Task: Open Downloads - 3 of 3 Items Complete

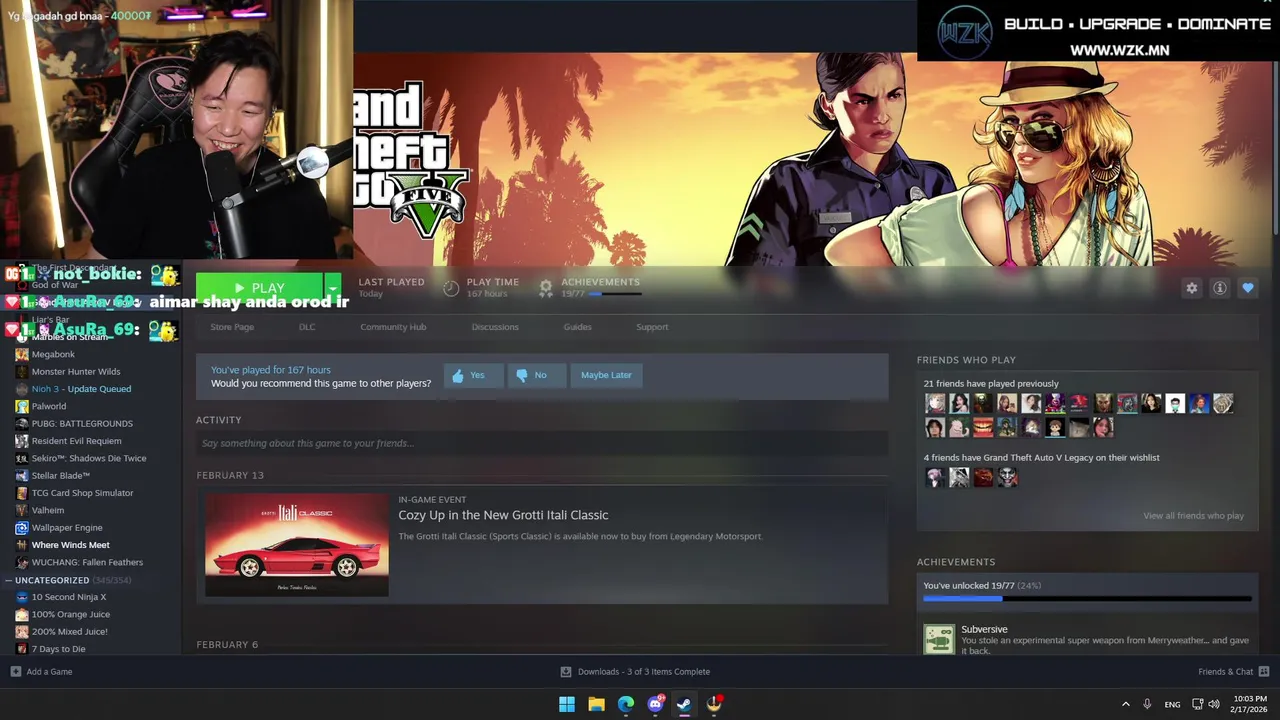Action: (x=635, y=672)
